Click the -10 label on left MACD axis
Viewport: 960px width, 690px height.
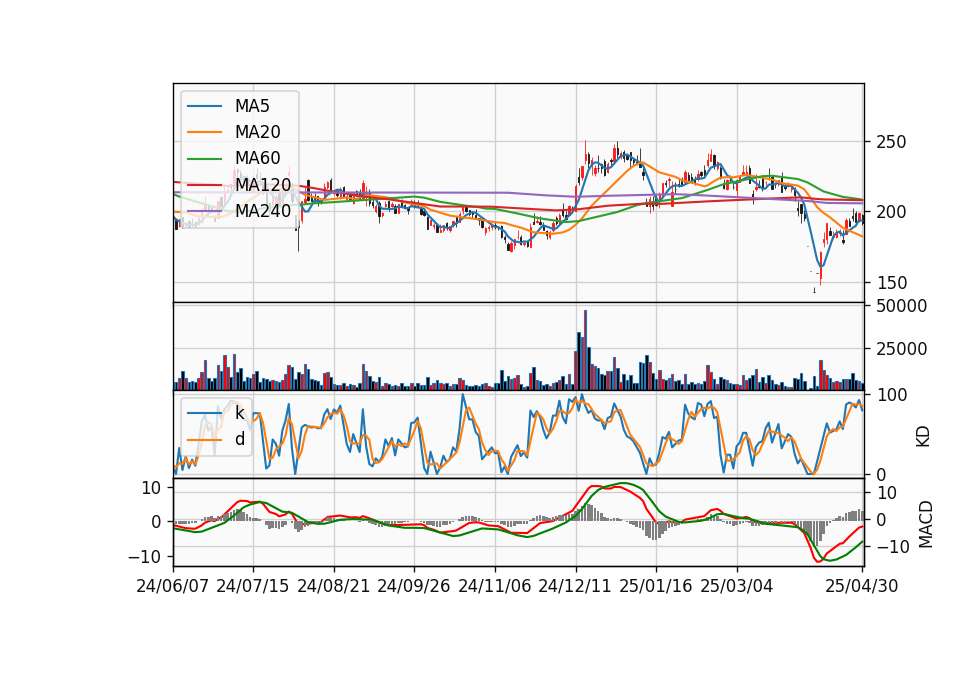(x=144, y=557)
